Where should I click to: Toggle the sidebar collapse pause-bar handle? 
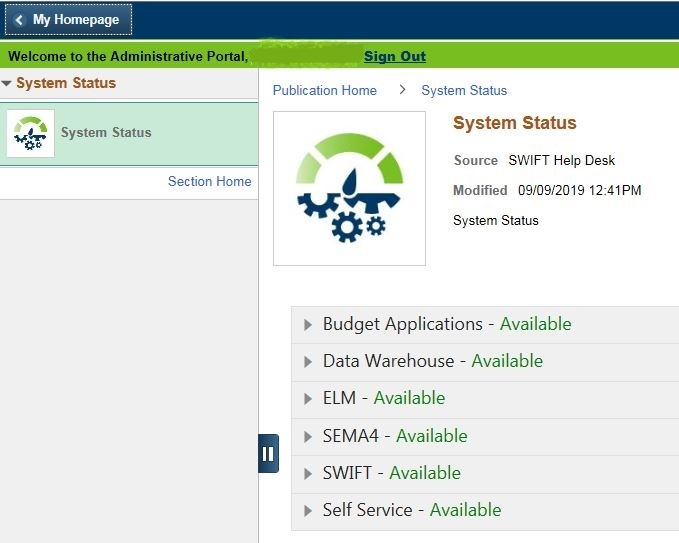pyautogui.click(x=268, y=453)
